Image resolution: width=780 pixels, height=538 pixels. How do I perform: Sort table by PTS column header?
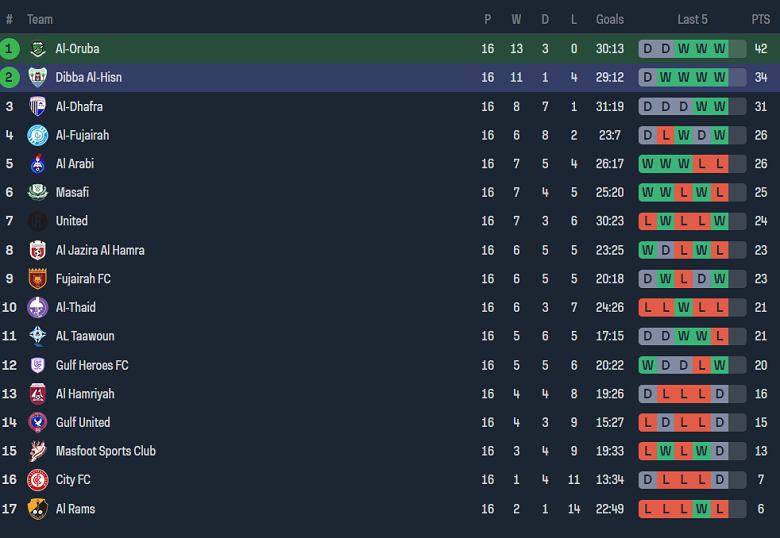click(x=760, y=19)
